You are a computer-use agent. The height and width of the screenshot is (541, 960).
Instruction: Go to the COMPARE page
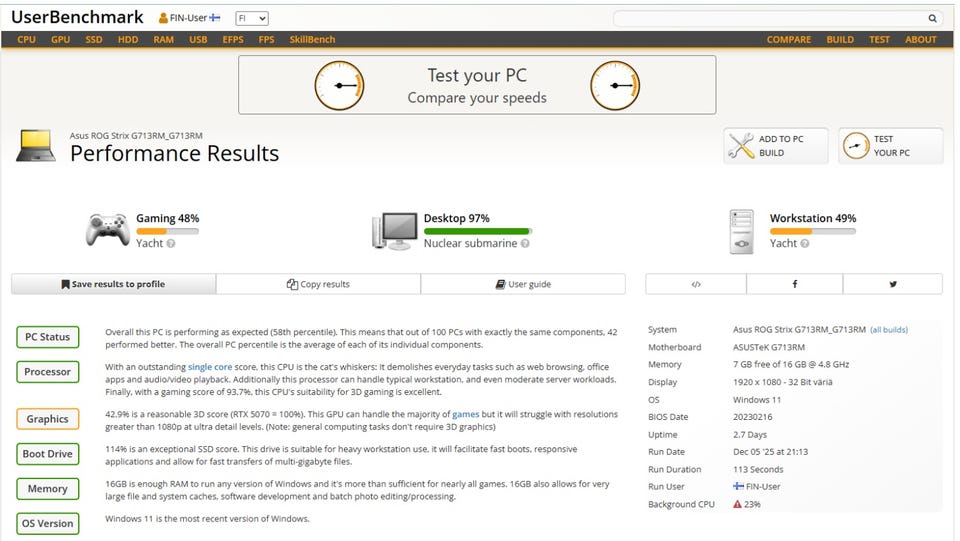[x=789, y=39]
